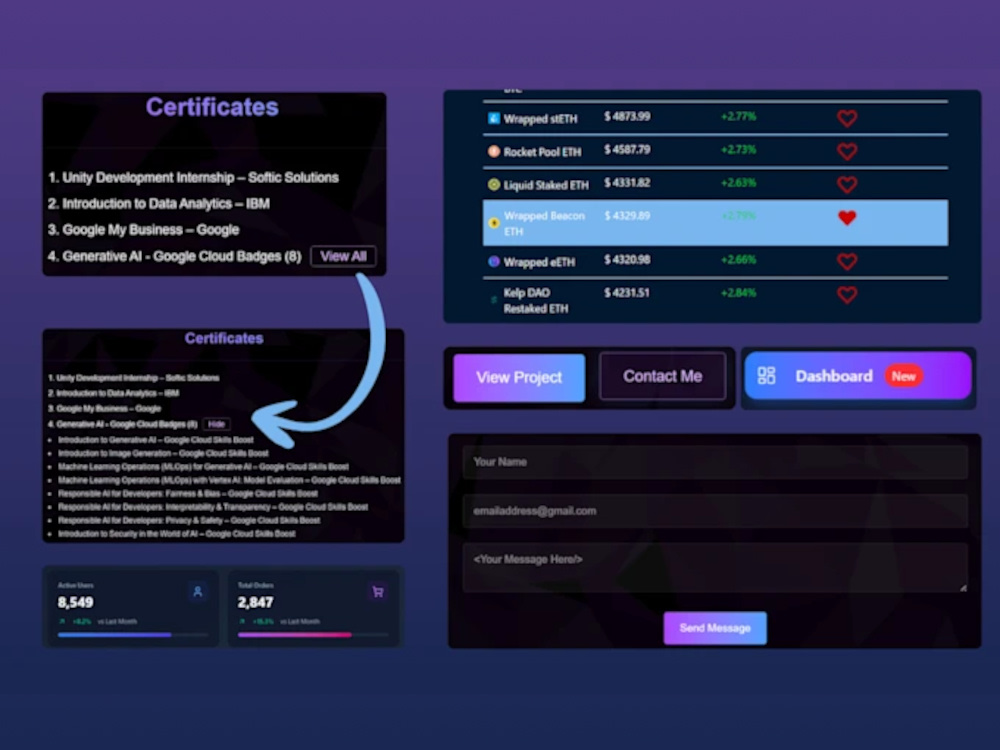Select Kelp DAO Restaked ETH name
1000x750 pixels.
(536, 300)
